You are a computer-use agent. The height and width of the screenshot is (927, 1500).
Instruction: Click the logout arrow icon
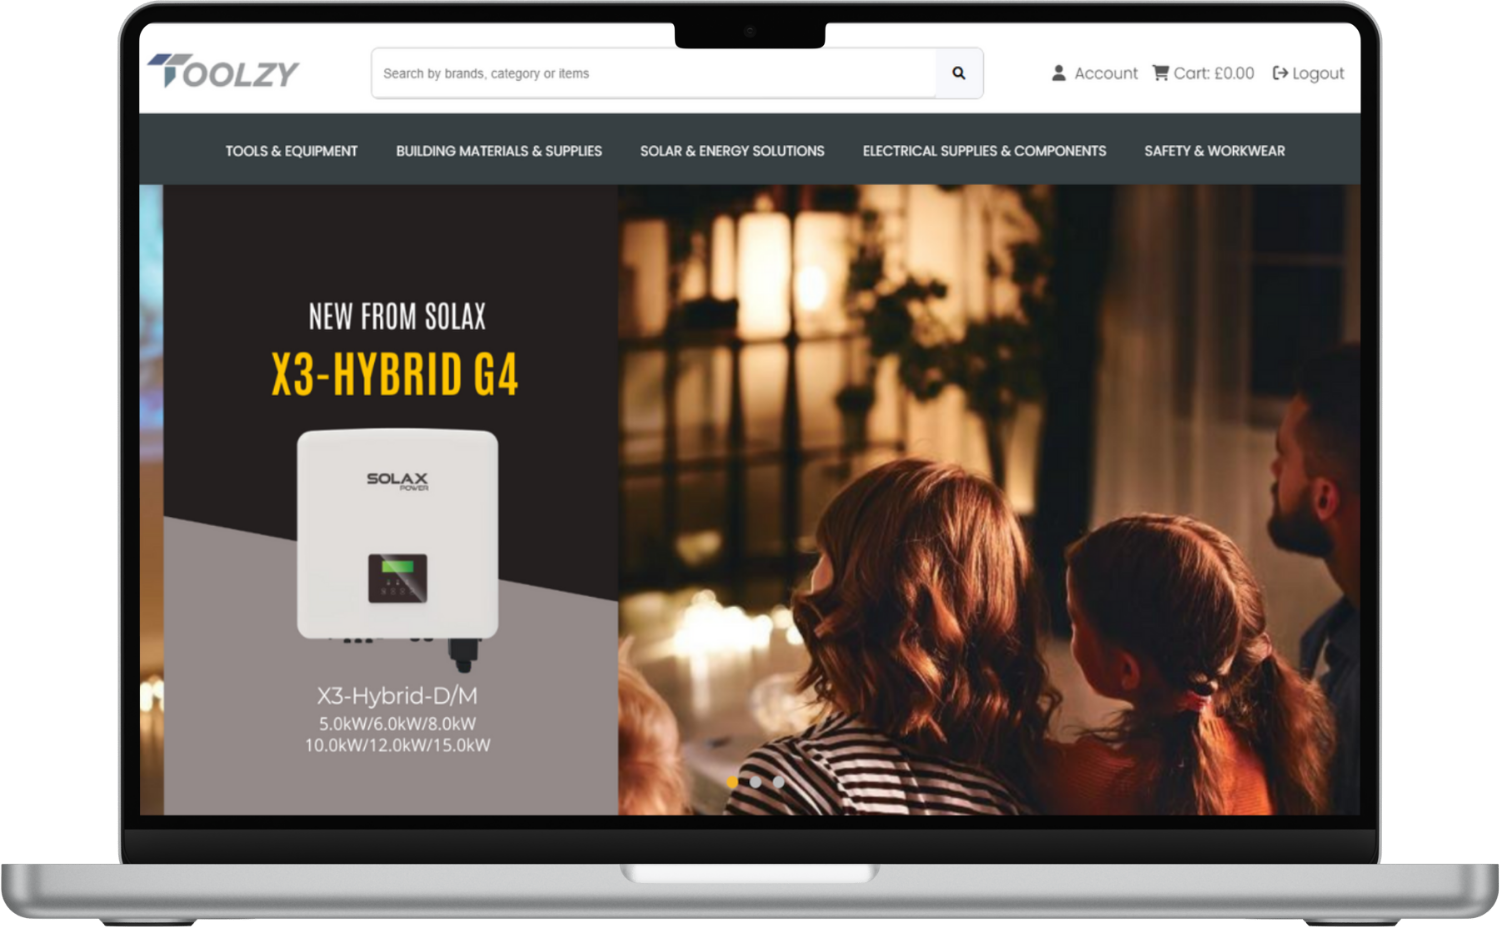(1279, 73)
